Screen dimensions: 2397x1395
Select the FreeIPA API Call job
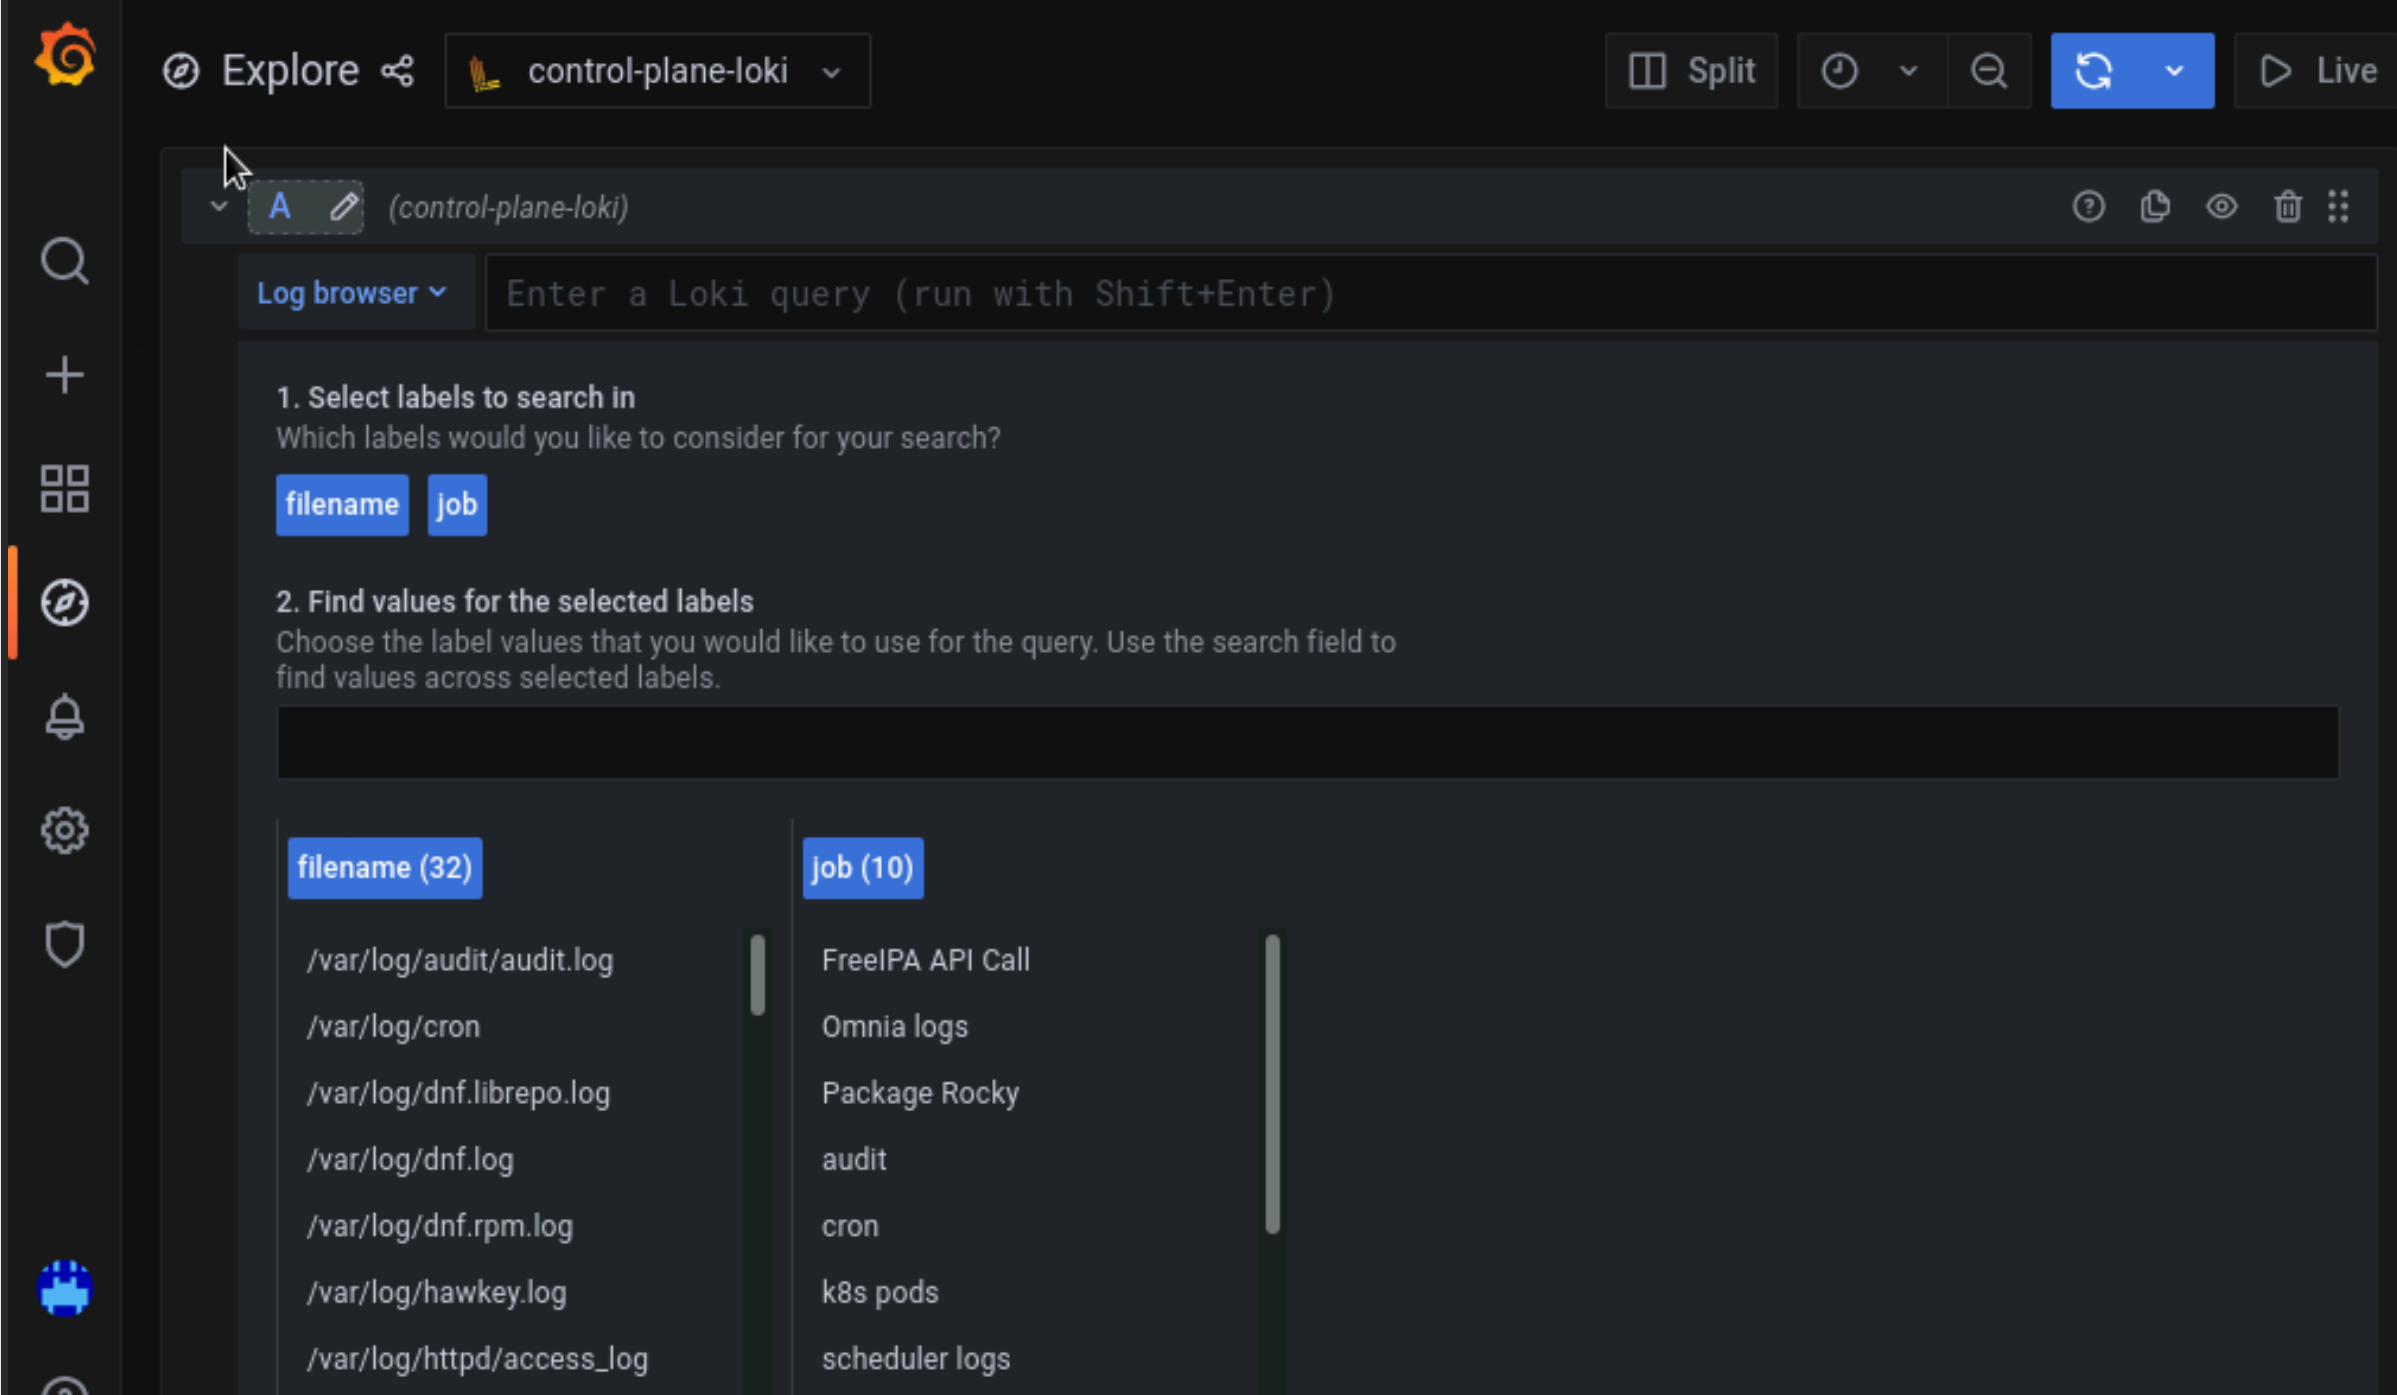tap(925, 960)
